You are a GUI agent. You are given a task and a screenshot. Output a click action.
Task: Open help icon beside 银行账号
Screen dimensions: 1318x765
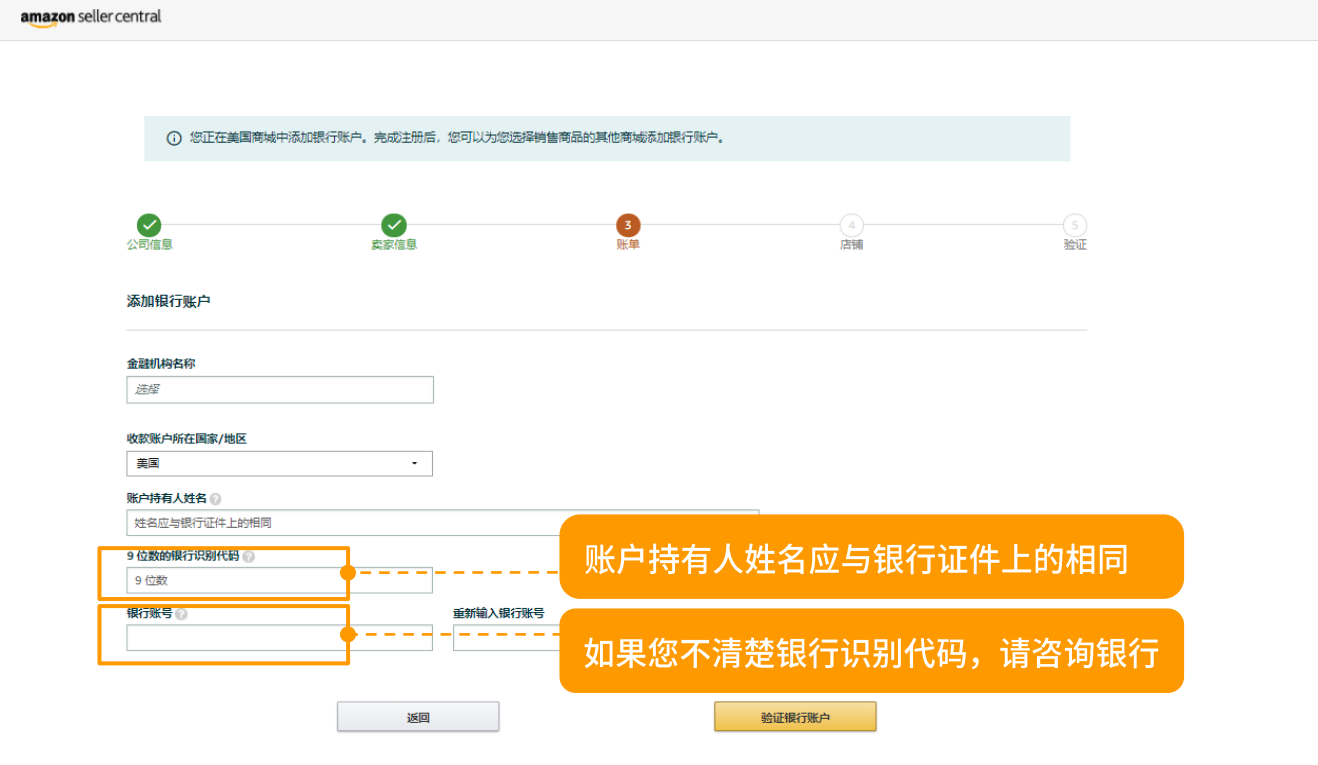click(181, 614)
